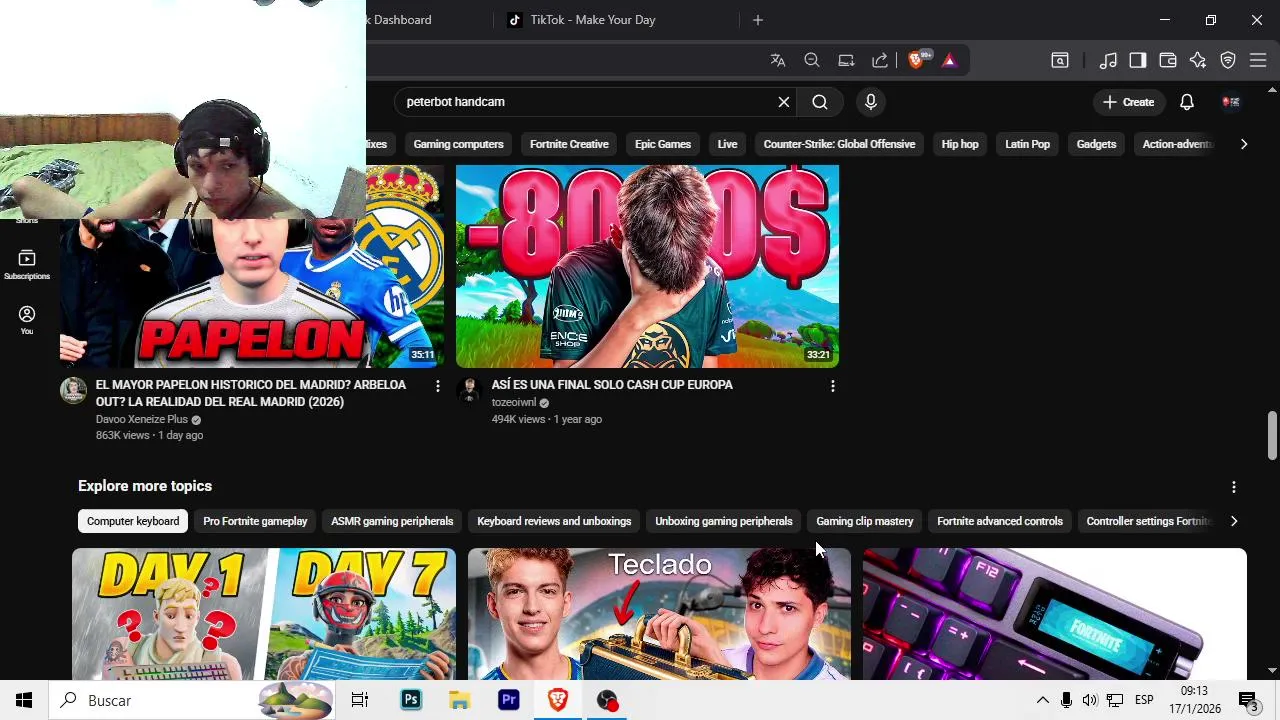The width and height of the screenshot is (1280, 720).
Task: Open video title ASÍ ES UNA FINAL SOLO CASH CUP EUROPA
Action: pyautogui.click(x=612, y=385)
